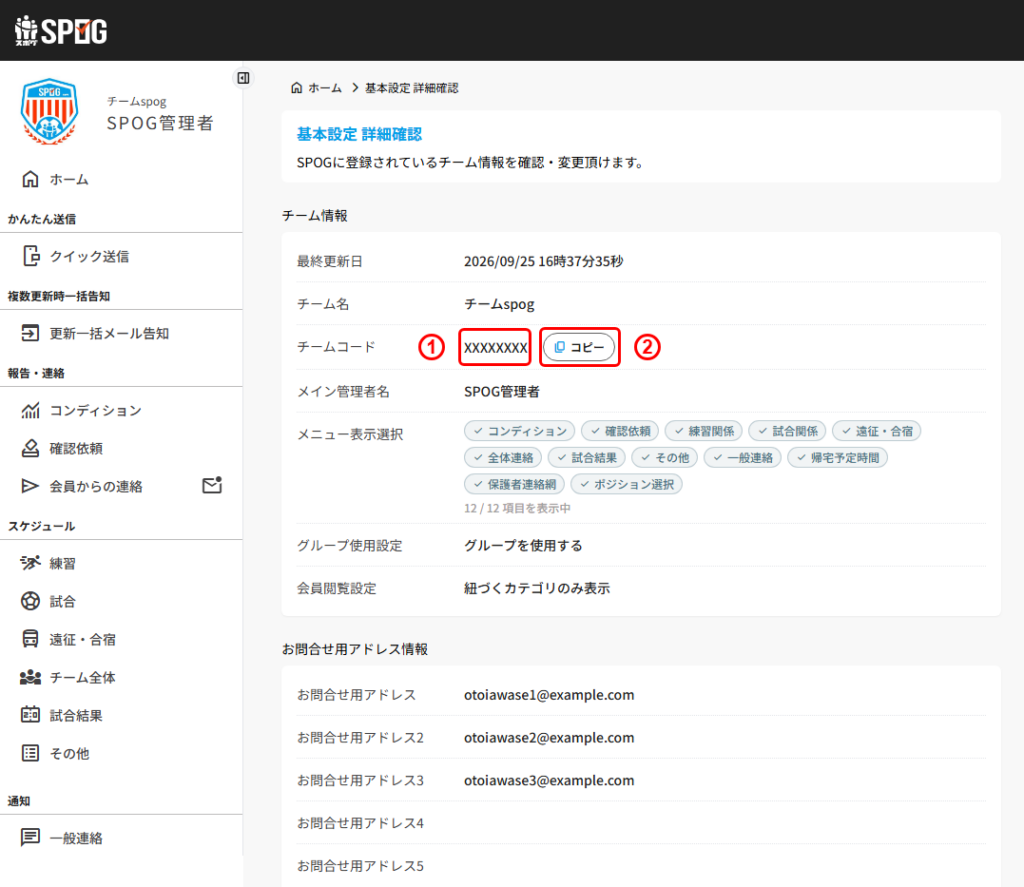This screenshot has width=1024, height=887.
Task: Click the unread mail envelope icon
Action: coord(212,485)
